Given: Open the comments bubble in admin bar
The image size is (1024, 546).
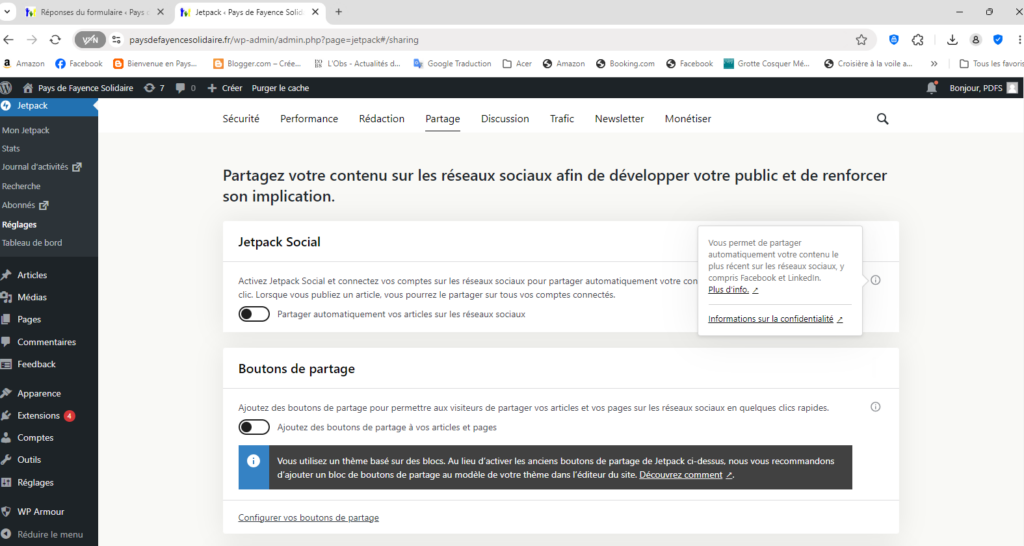Looking at the screenshot, I should tap(185, 88).
